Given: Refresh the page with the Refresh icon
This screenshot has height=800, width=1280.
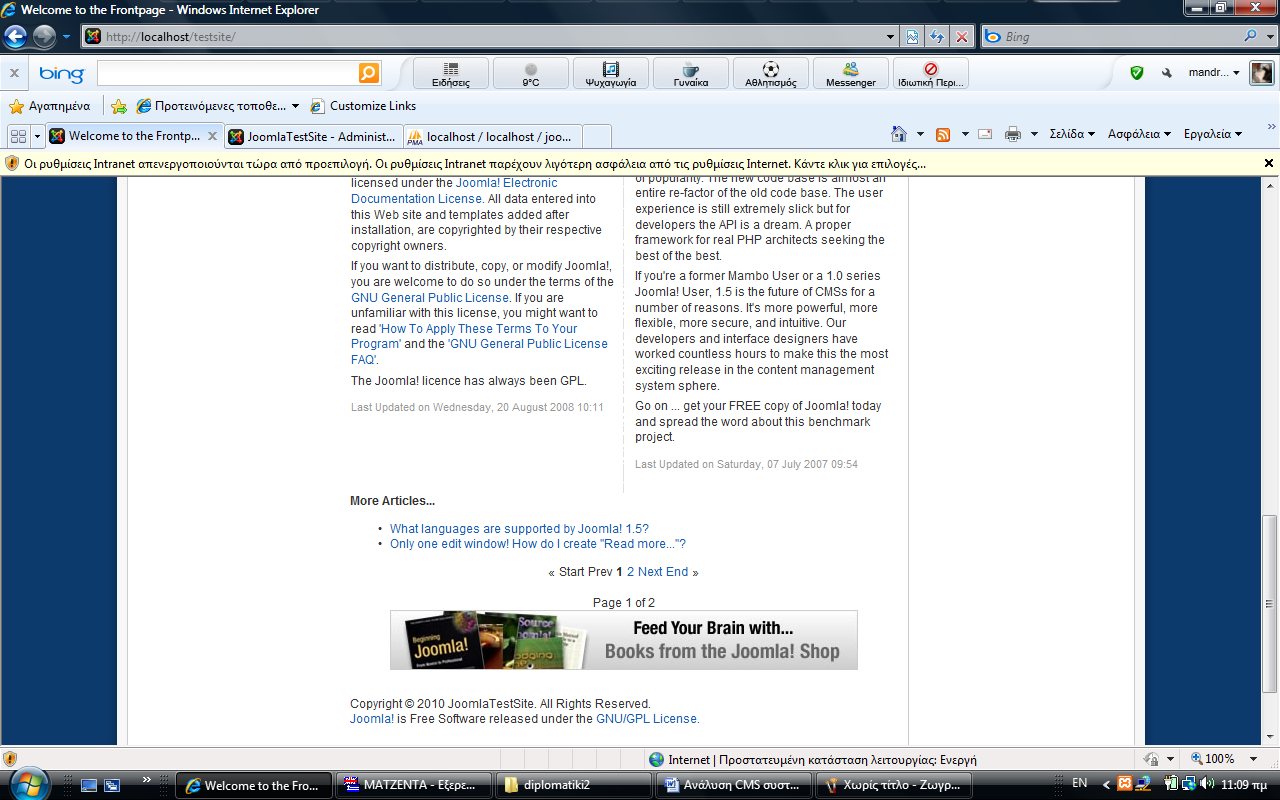Looking at the screenshot, I should pos(937,37).
